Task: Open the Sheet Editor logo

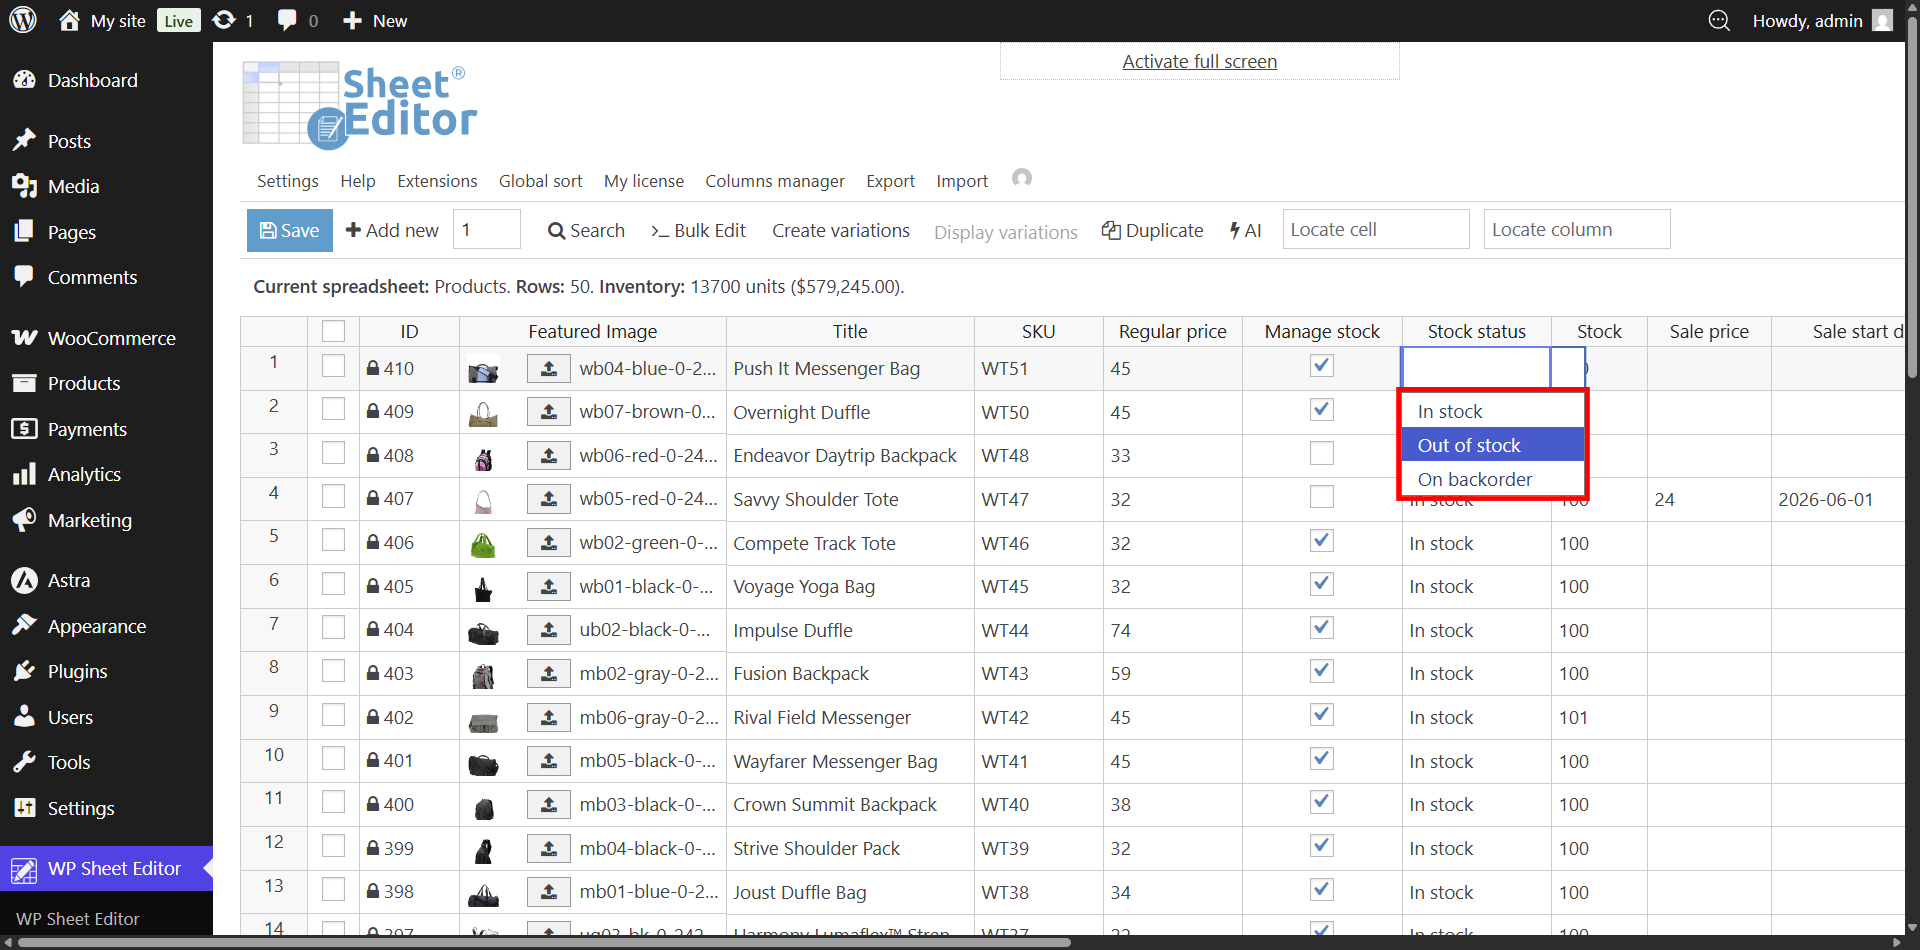Action: [360, 105]
